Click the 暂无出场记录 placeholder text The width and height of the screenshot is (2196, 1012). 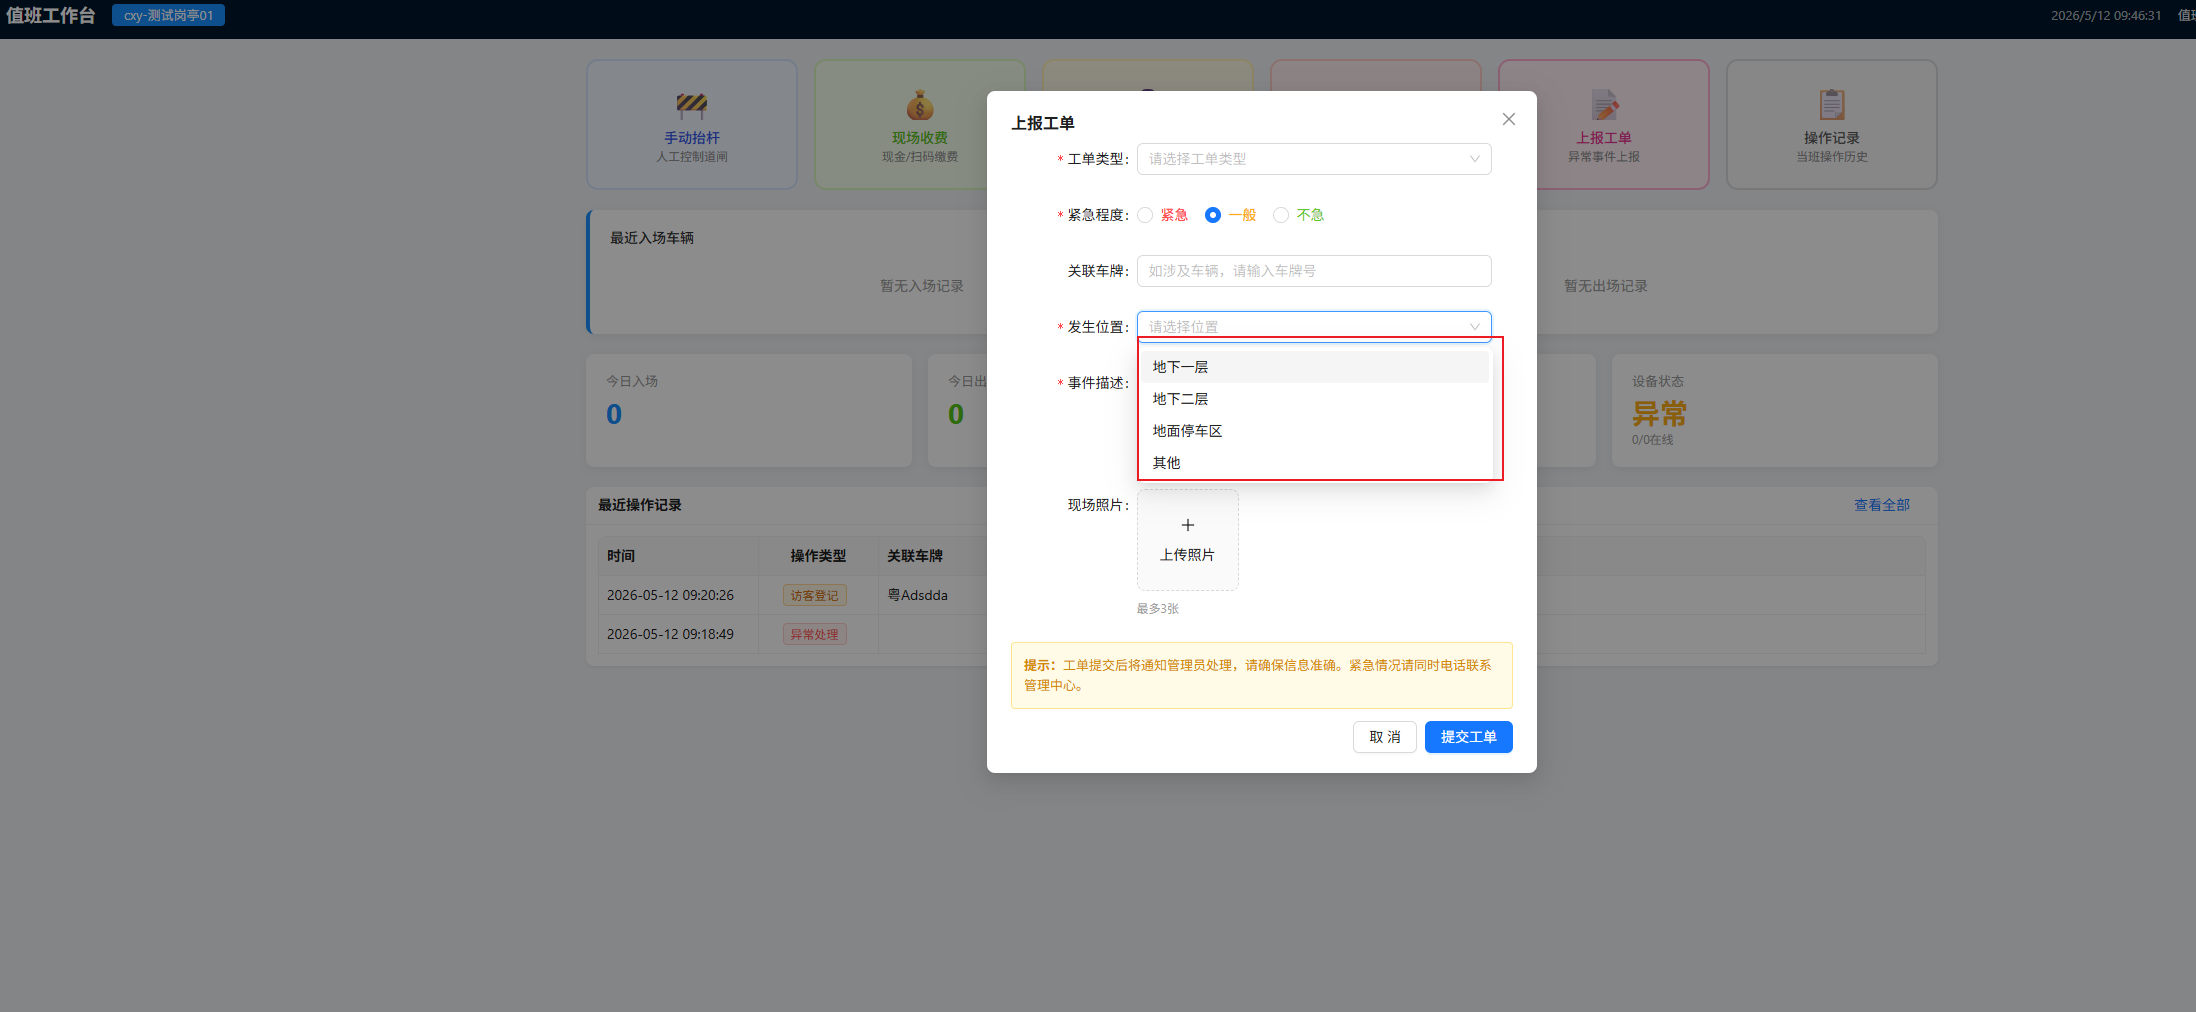[x=1606, y=286]
